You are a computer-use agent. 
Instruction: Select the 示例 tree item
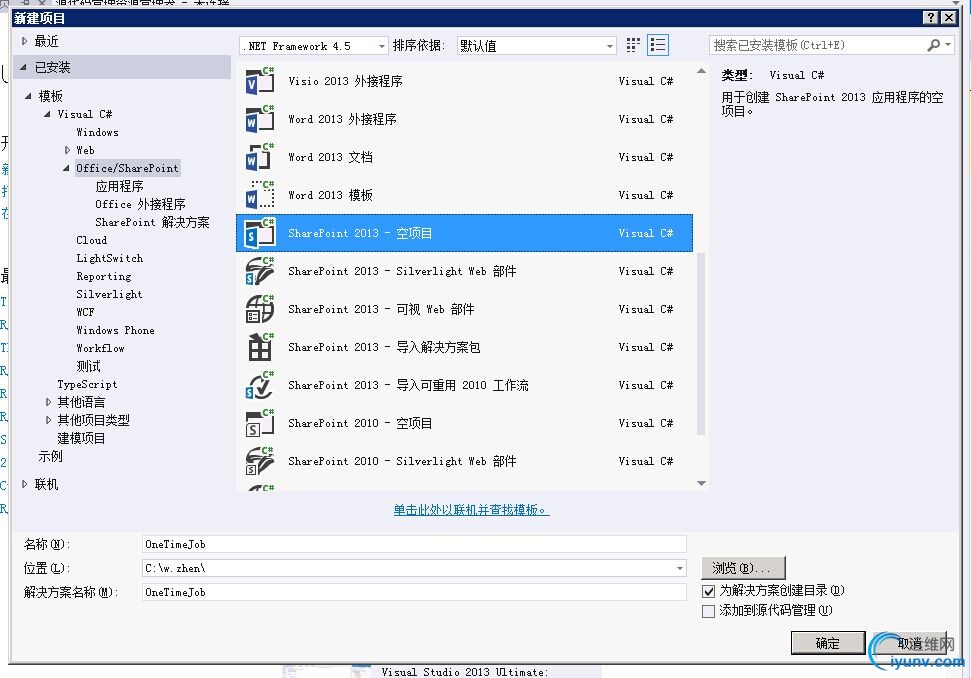[x=50, y=456]
